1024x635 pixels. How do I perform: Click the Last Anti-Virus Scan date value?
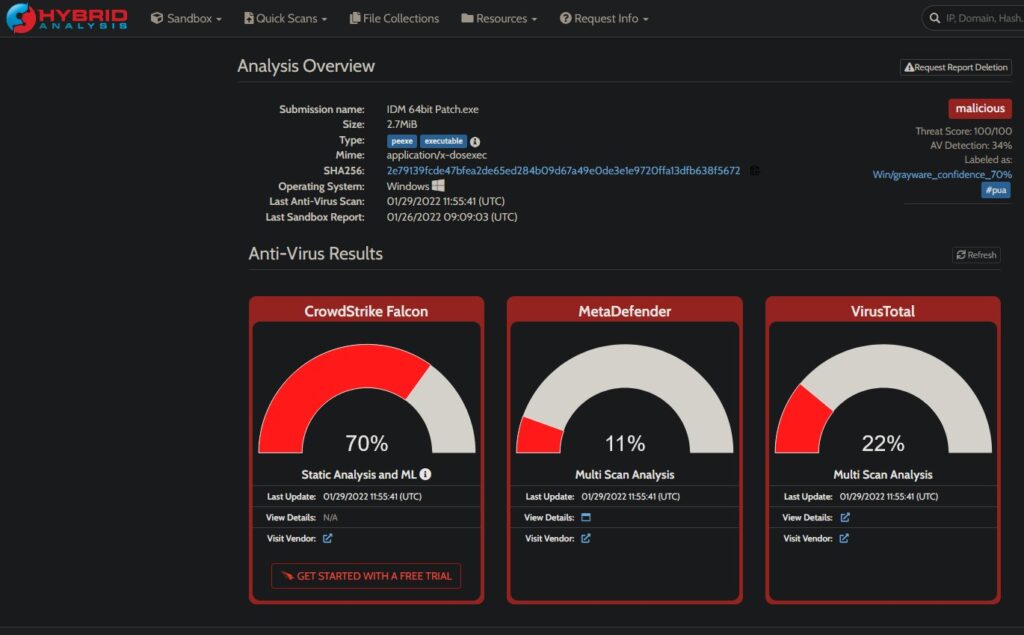(x=445, y=201)
